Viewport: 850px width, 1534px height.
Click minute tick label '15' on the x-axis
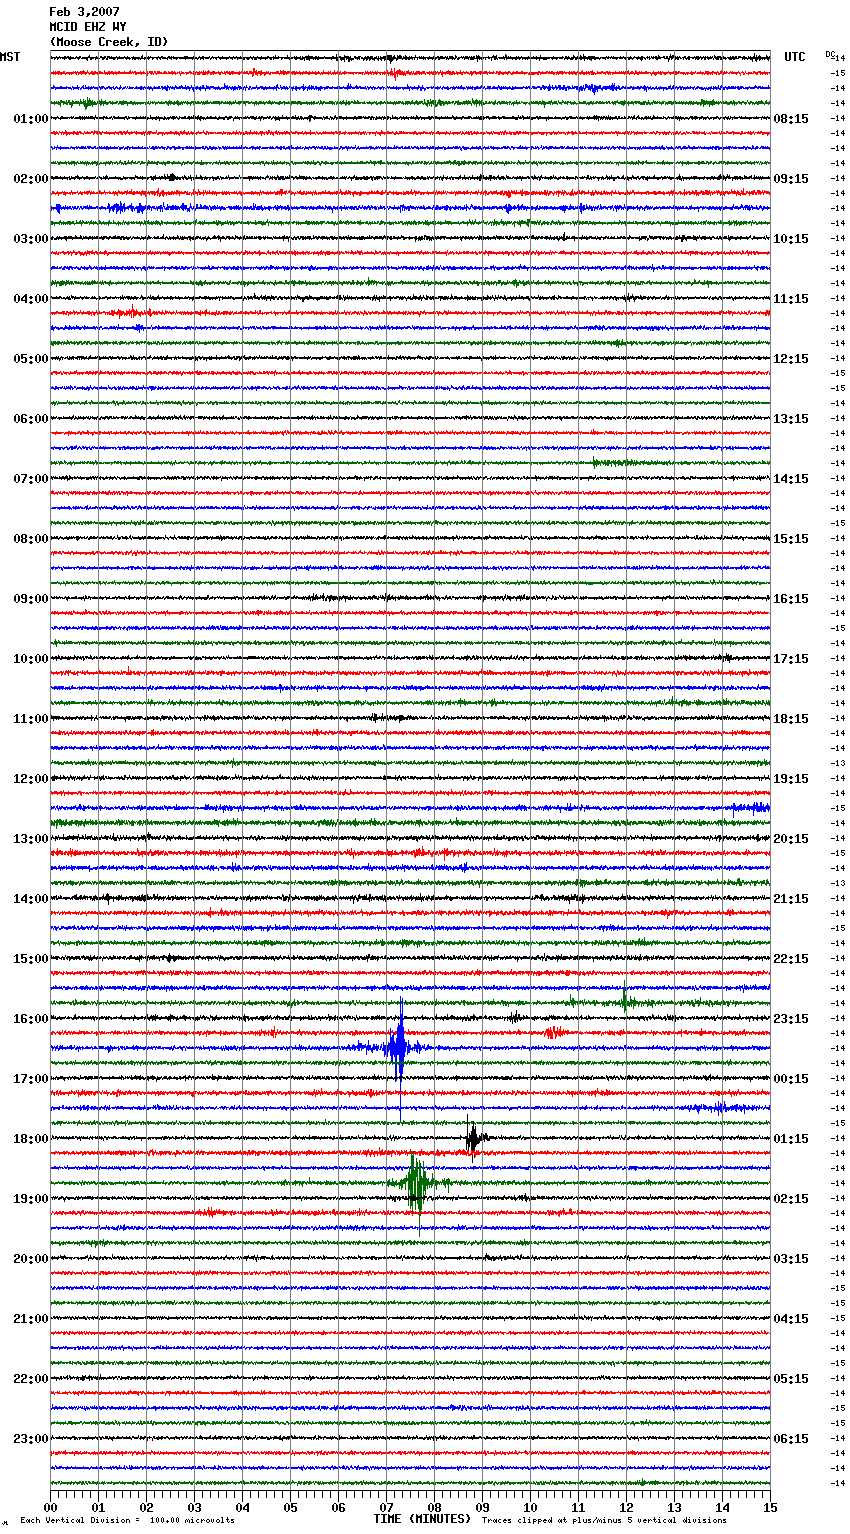tap(770, 1507)
